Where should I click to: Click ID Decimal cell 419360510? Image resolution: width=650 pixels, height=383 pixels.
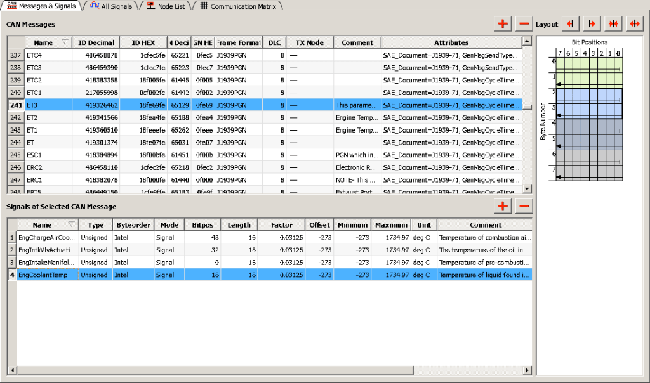pyautogui.click(x=96, y=130)
